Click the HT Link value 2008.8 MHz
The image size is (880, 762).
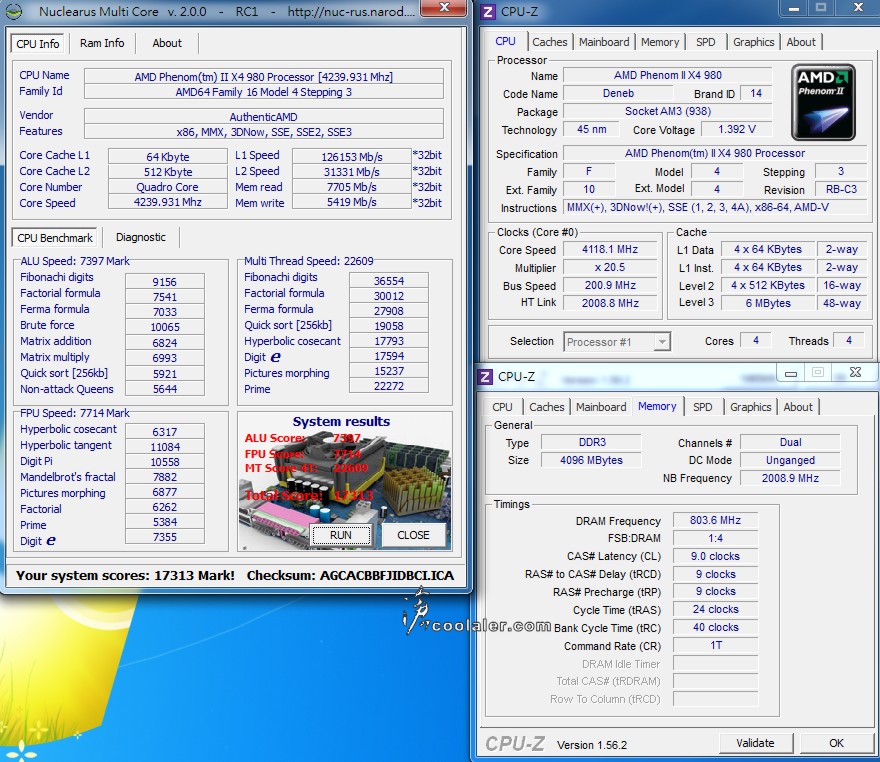click(610, 303)
